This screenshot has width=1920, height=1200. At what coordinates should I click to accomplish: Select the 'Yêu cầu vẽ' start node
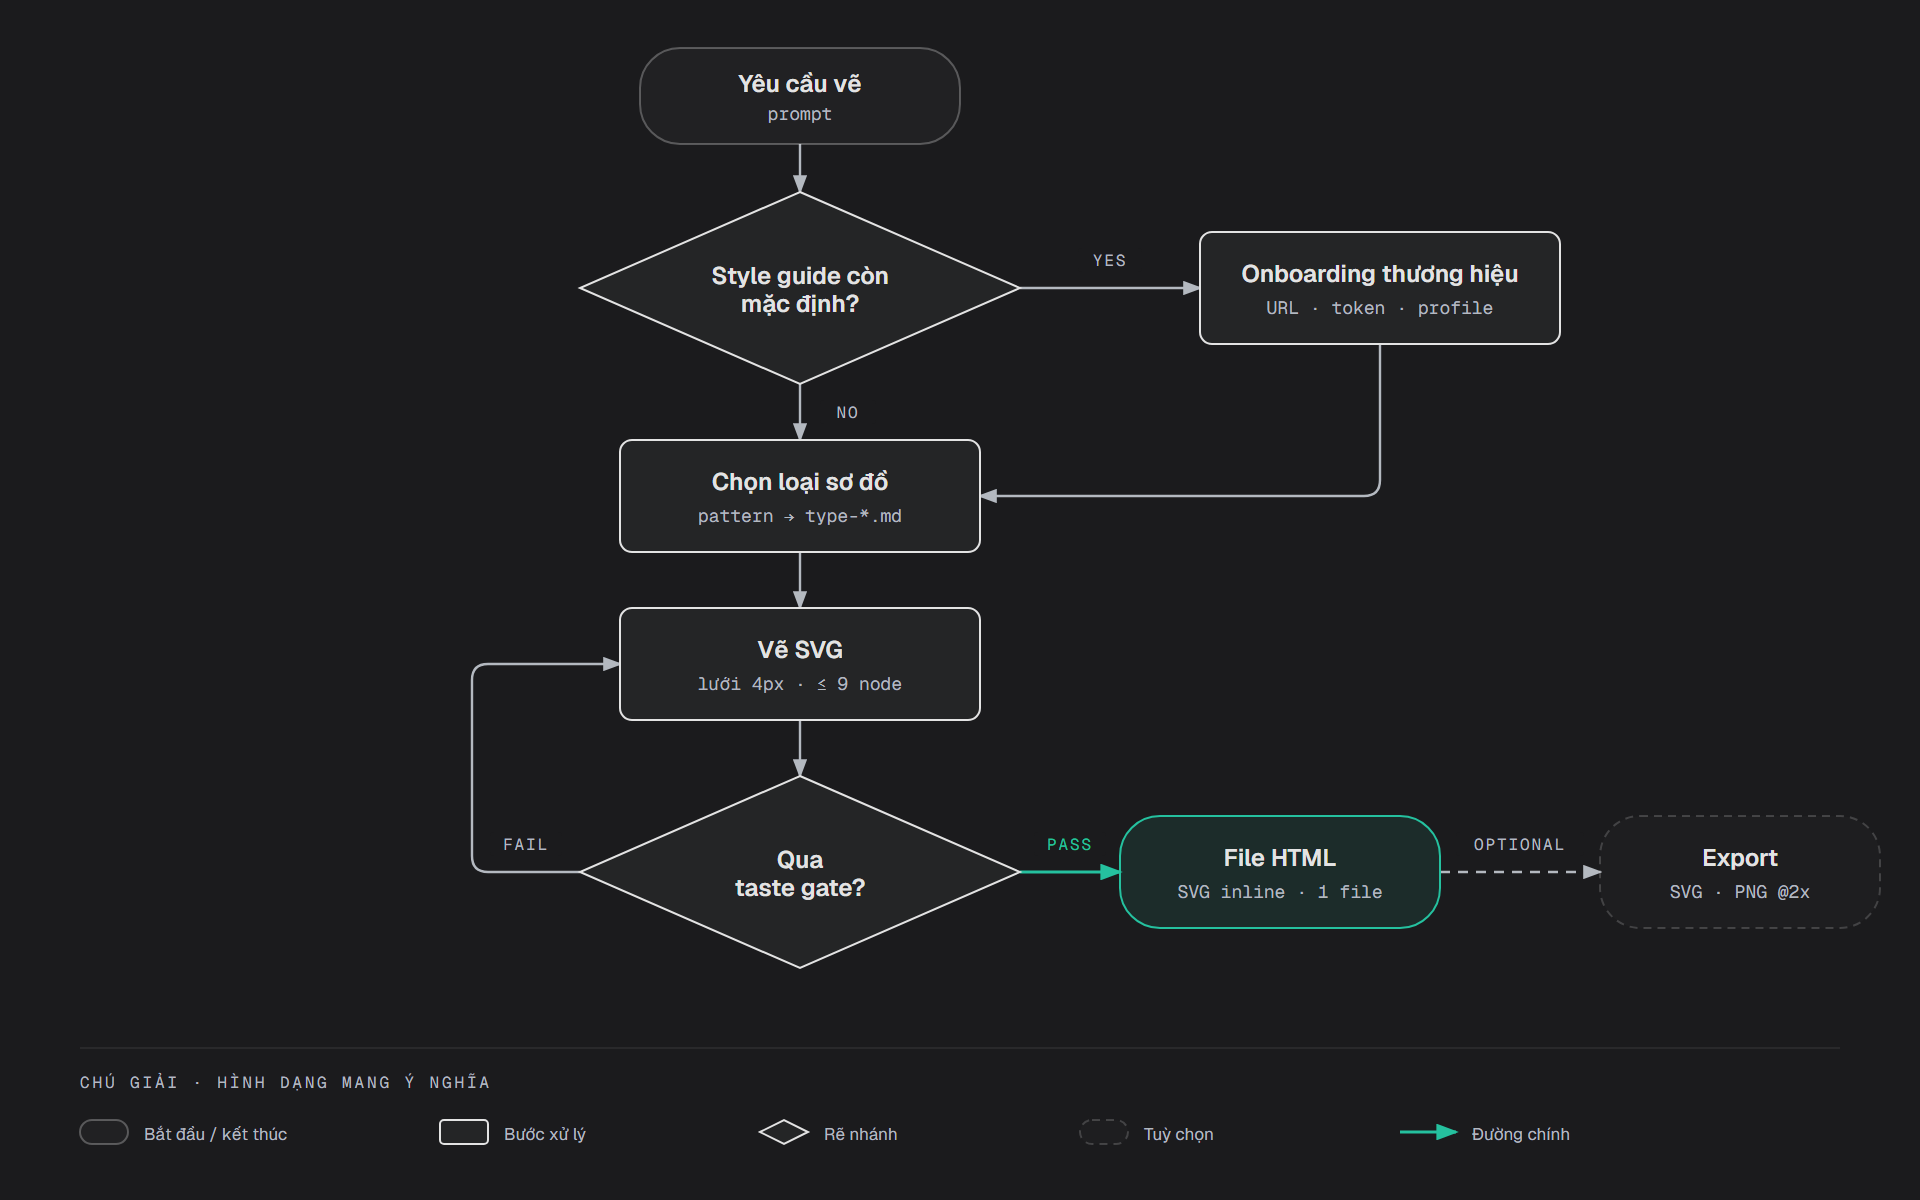[x=800, y=96]
